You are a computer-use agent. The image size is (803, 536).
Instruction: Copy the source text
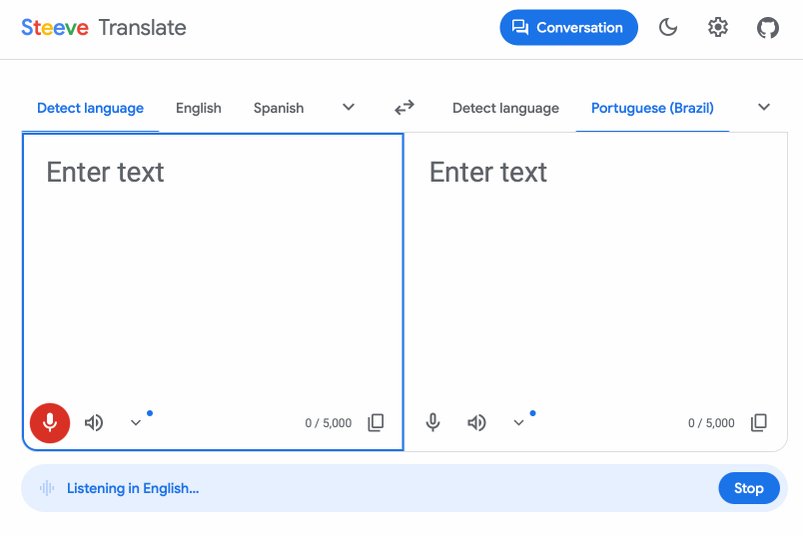(376, 422)
